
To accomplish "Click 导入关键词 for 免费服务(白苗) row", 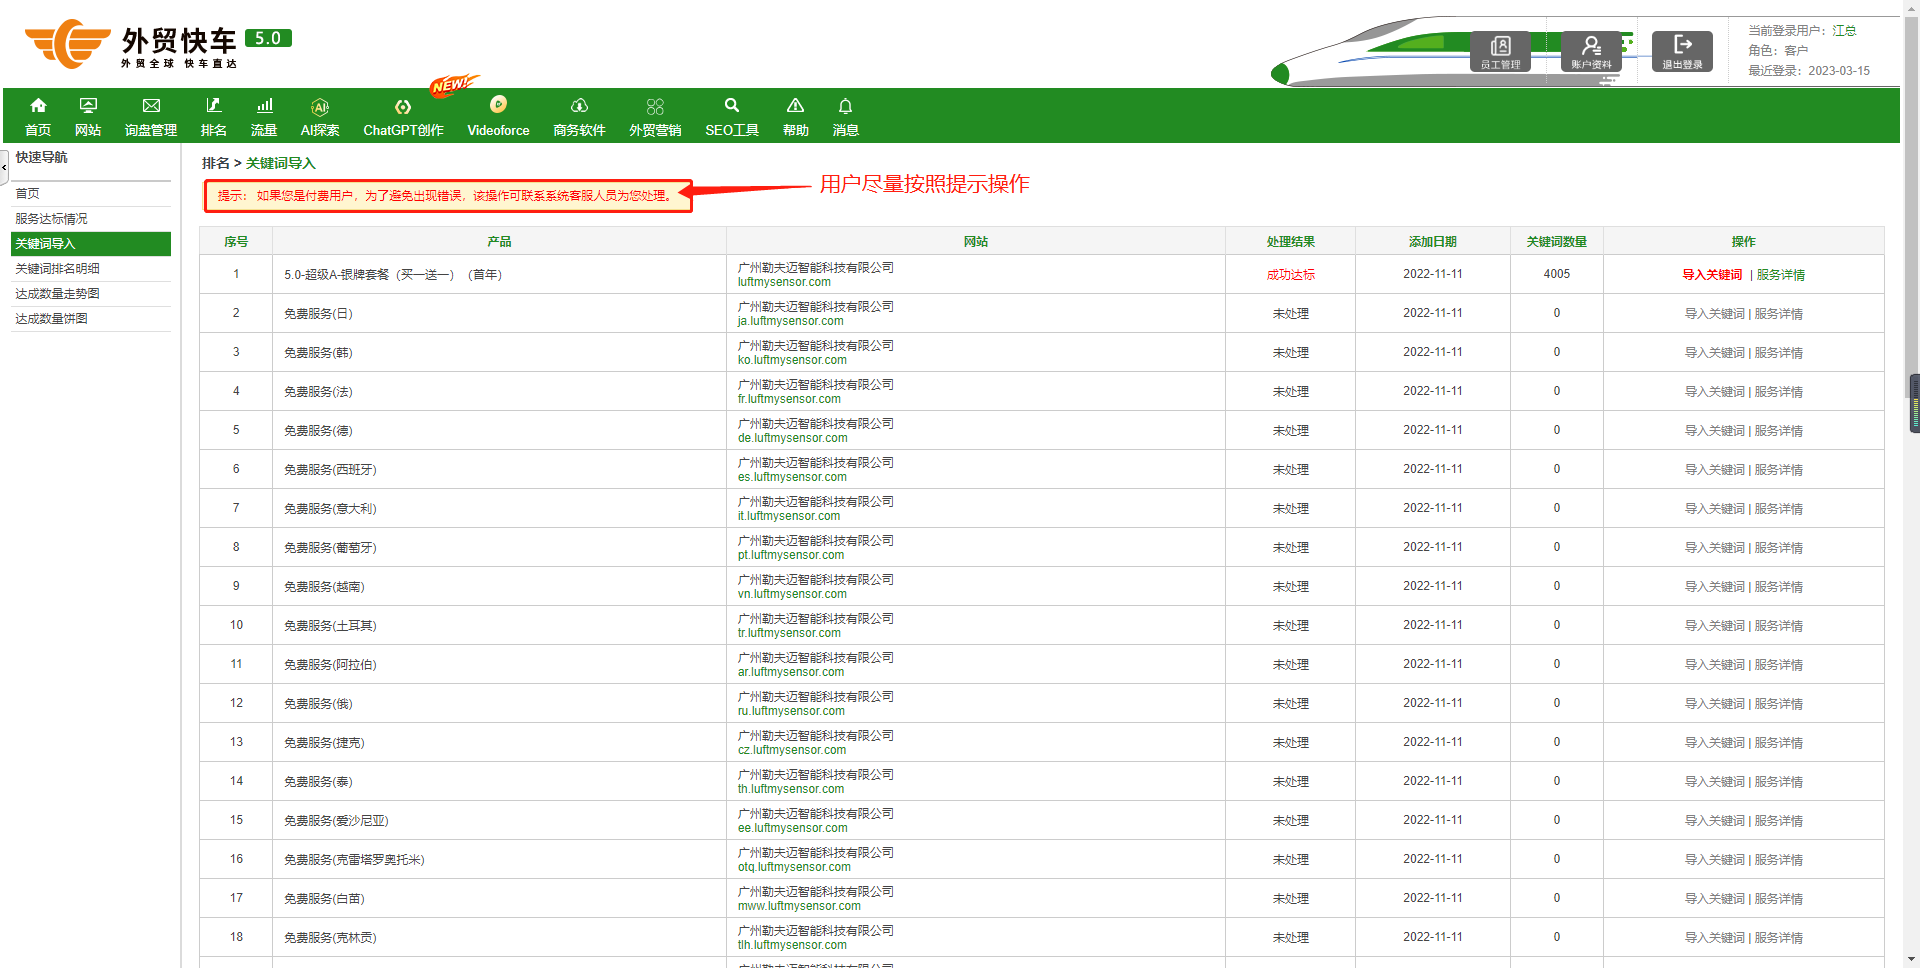I will point(1714,899).
